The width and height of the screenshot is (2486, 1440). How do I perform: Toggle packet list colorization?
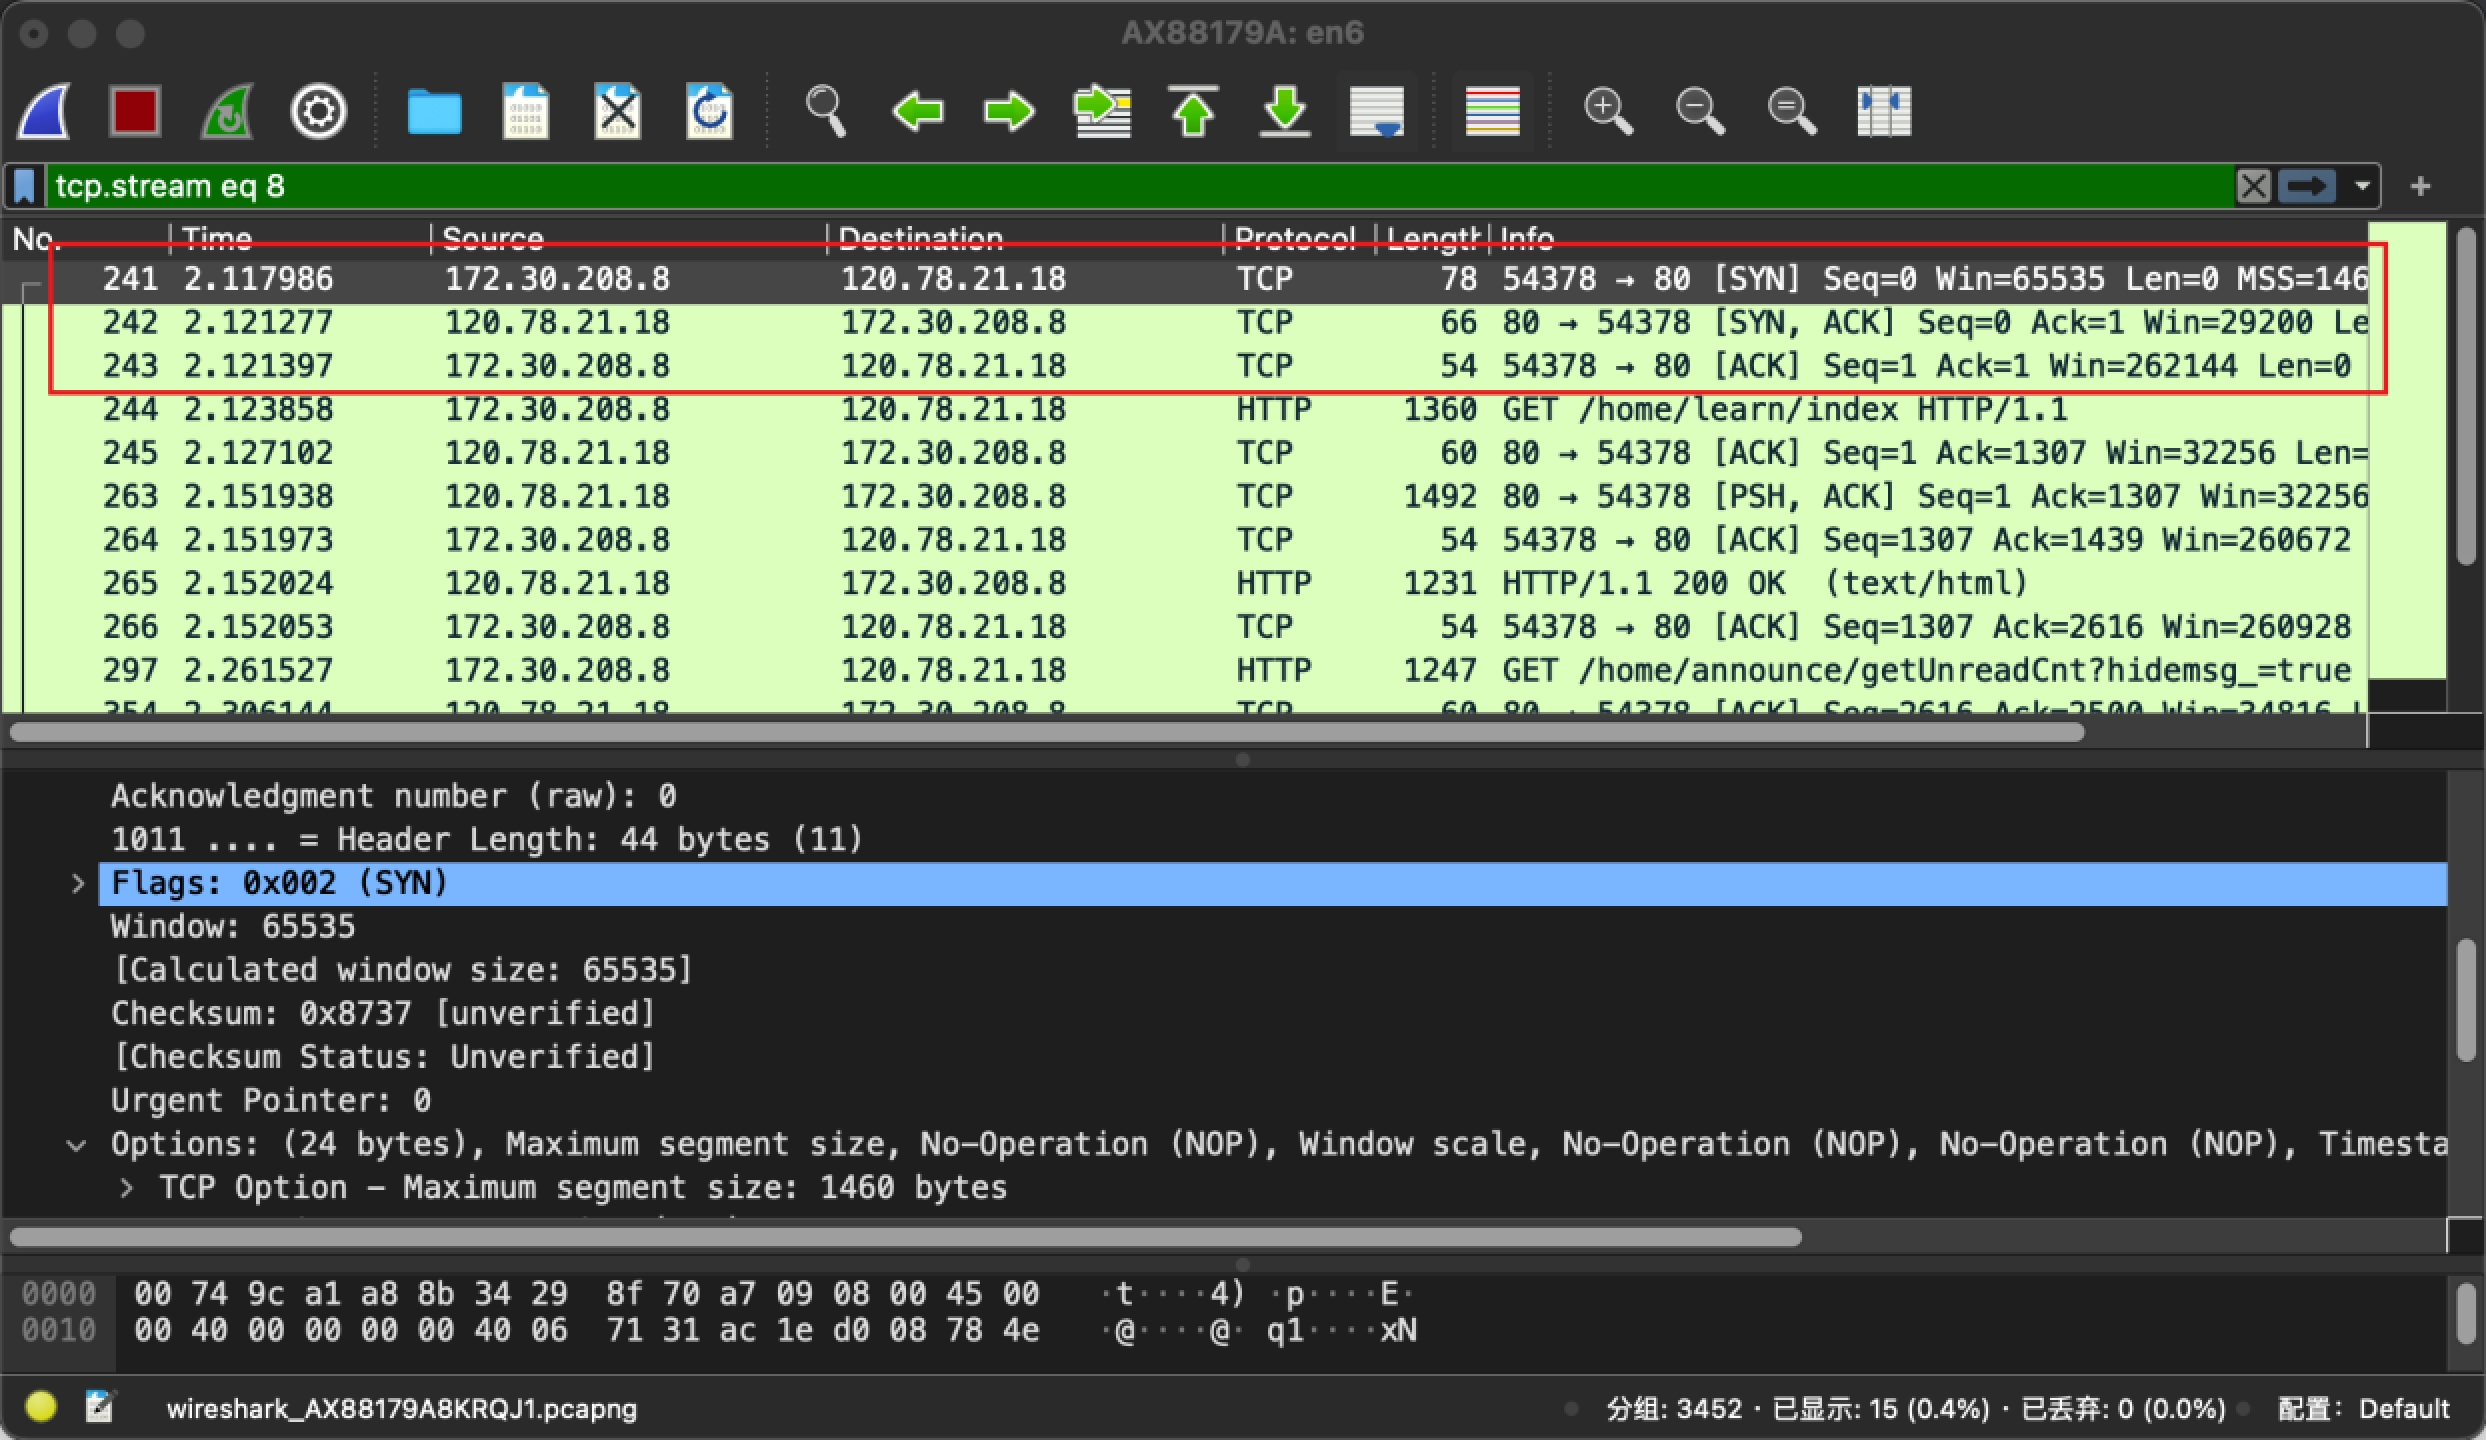pyautogui.click(x=1492, y=111)
